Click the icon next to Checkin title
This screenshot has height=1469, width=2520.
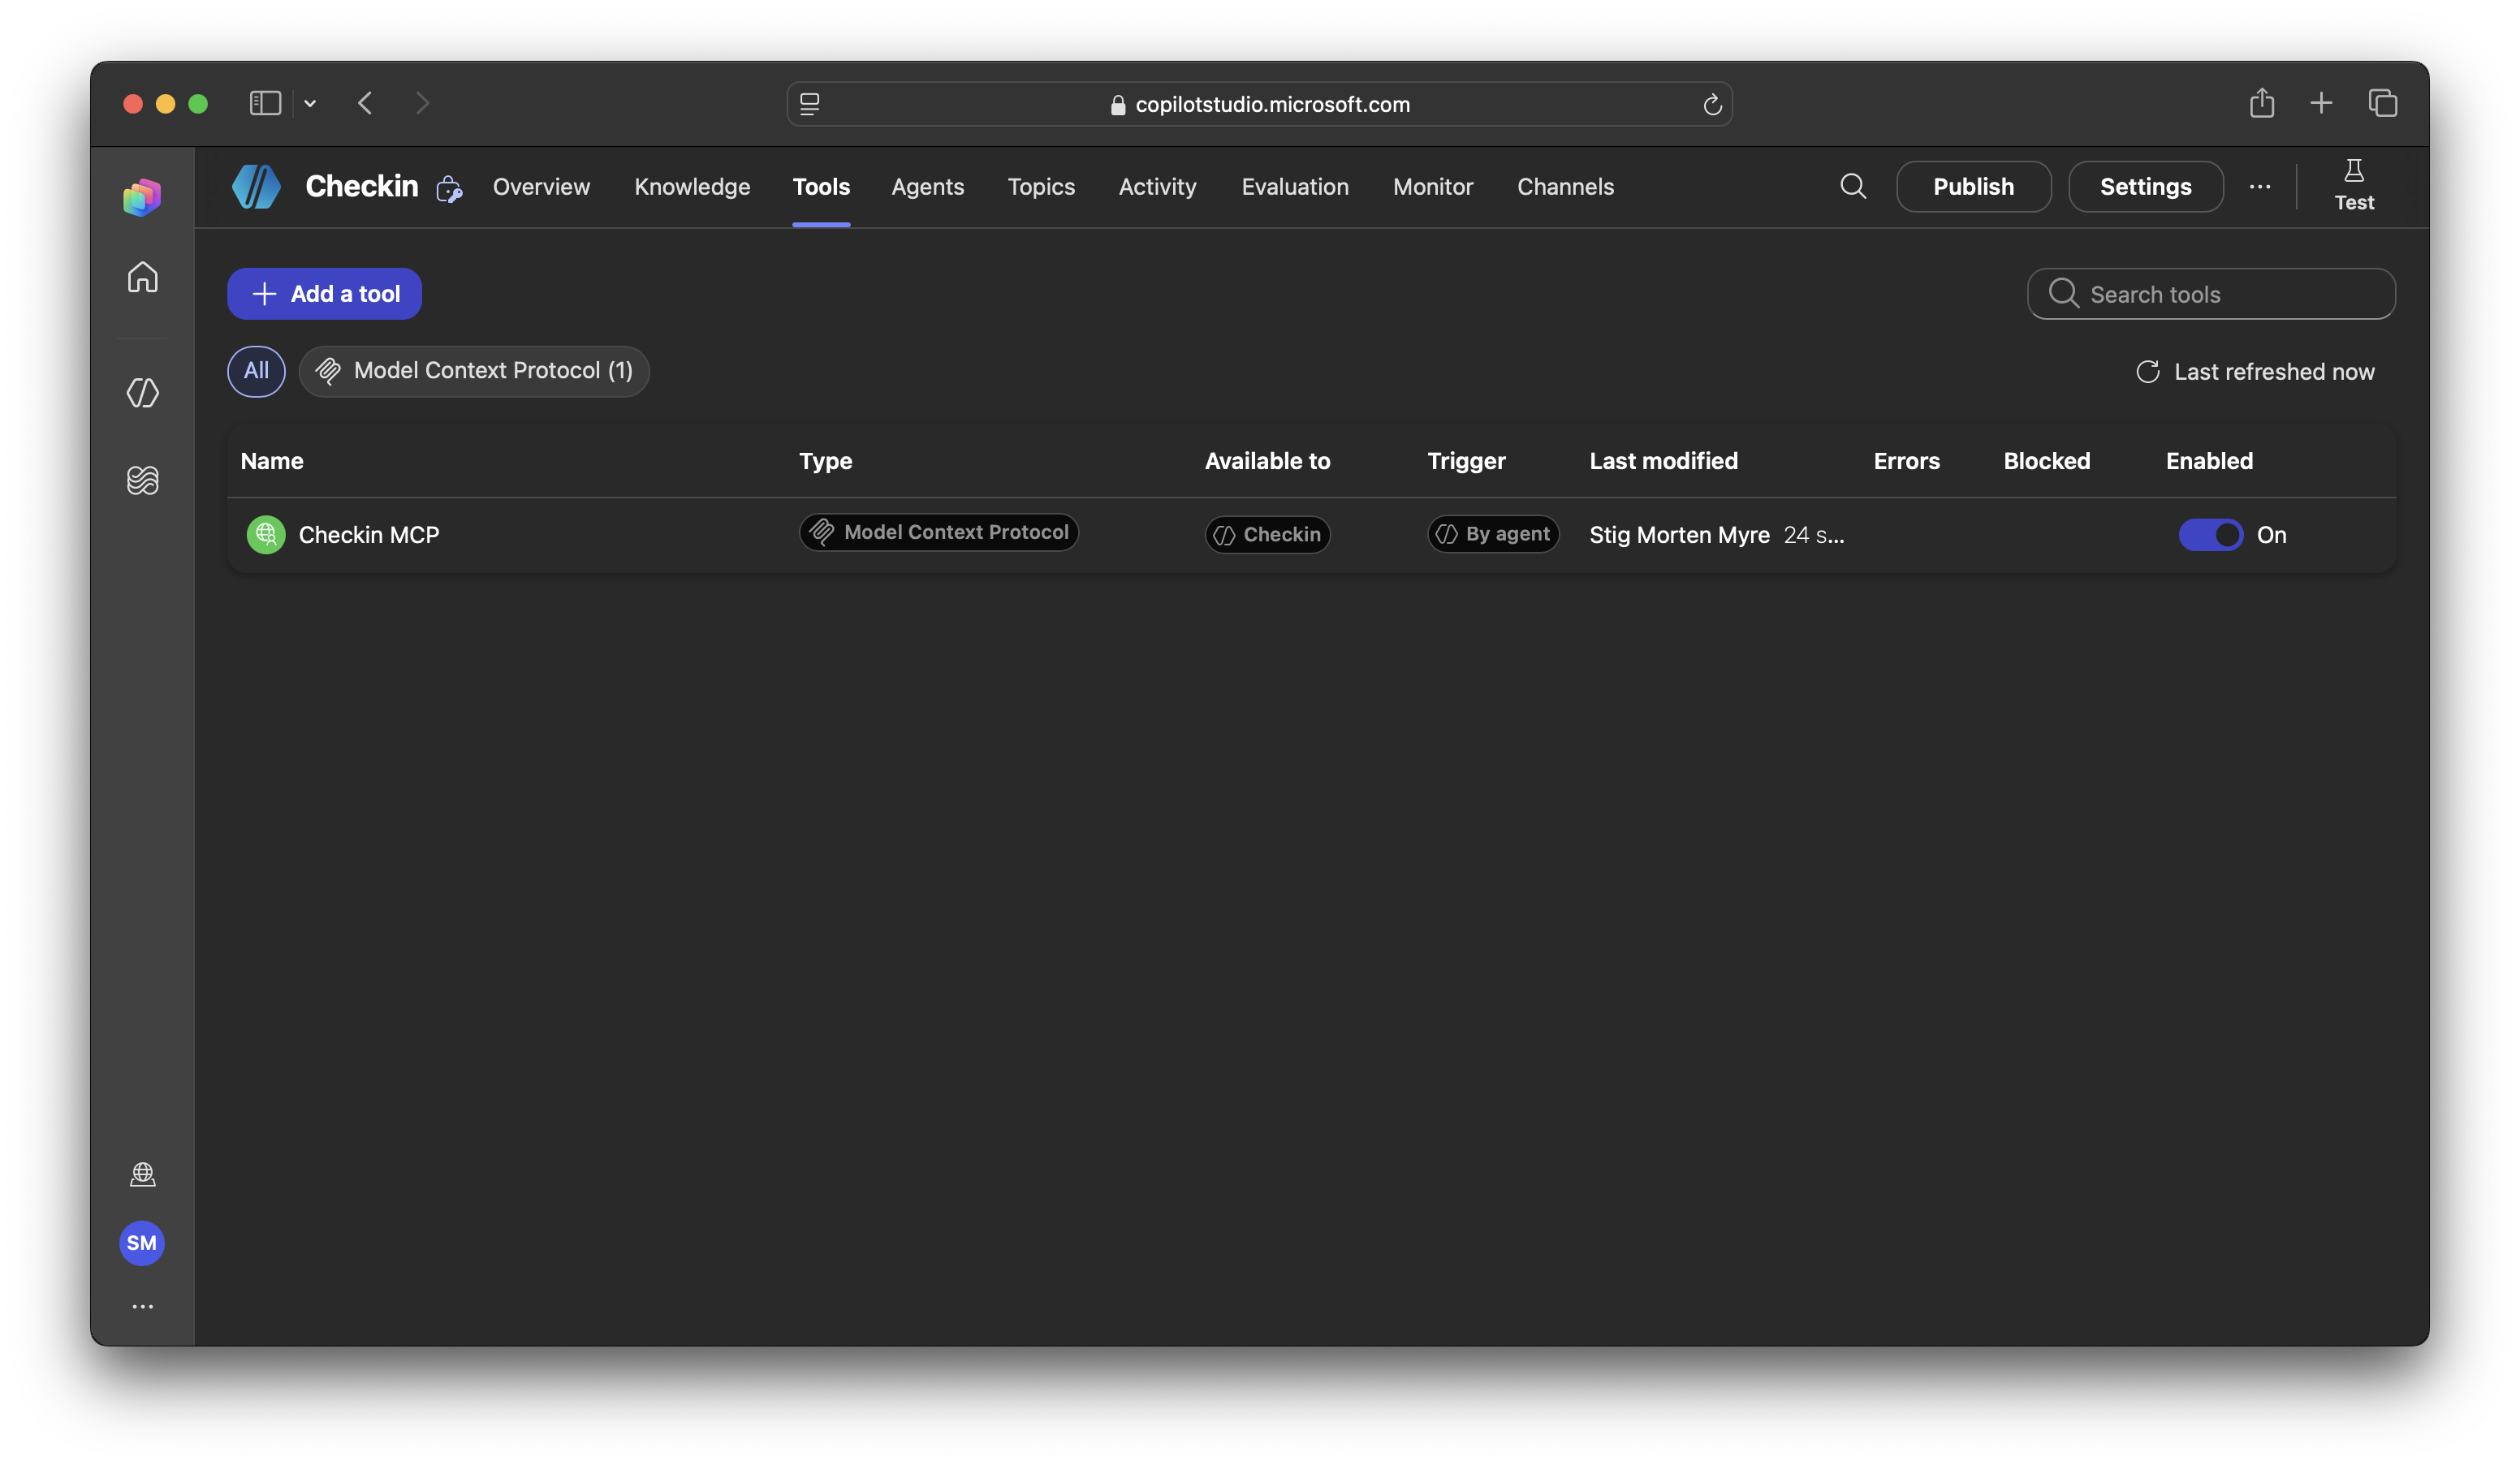tap(449, 188)
